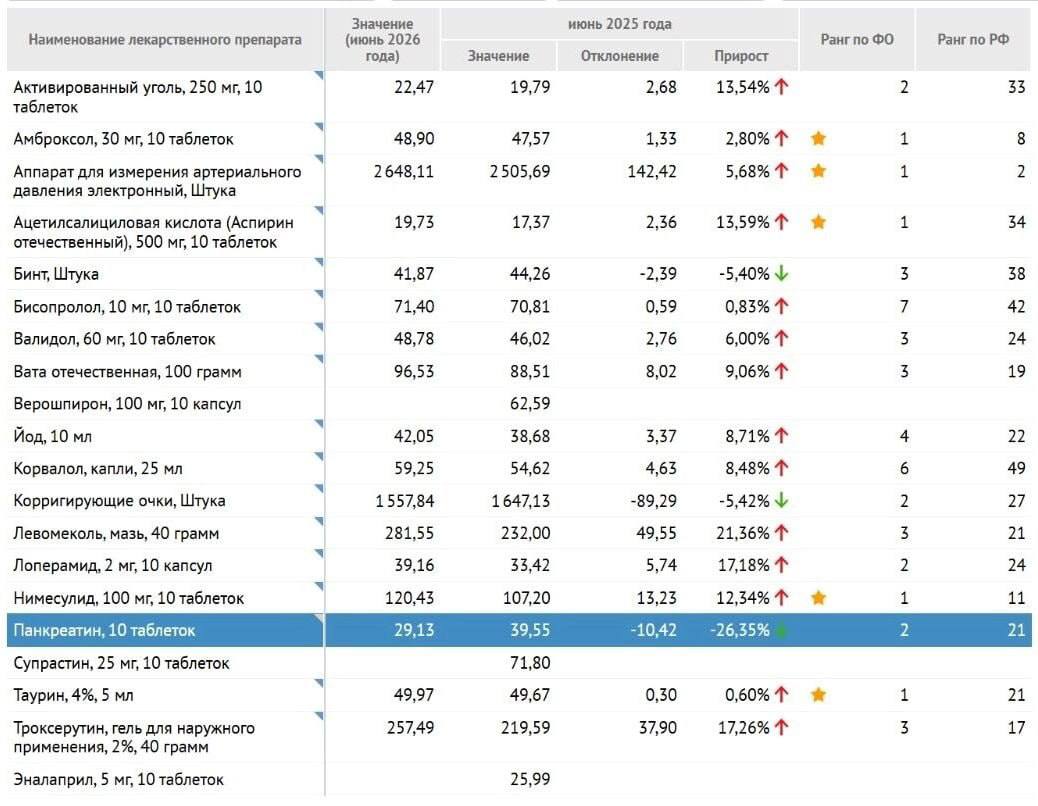
Task: Sort by Ранг по РФ column header
Action: [x=973, y=40]
